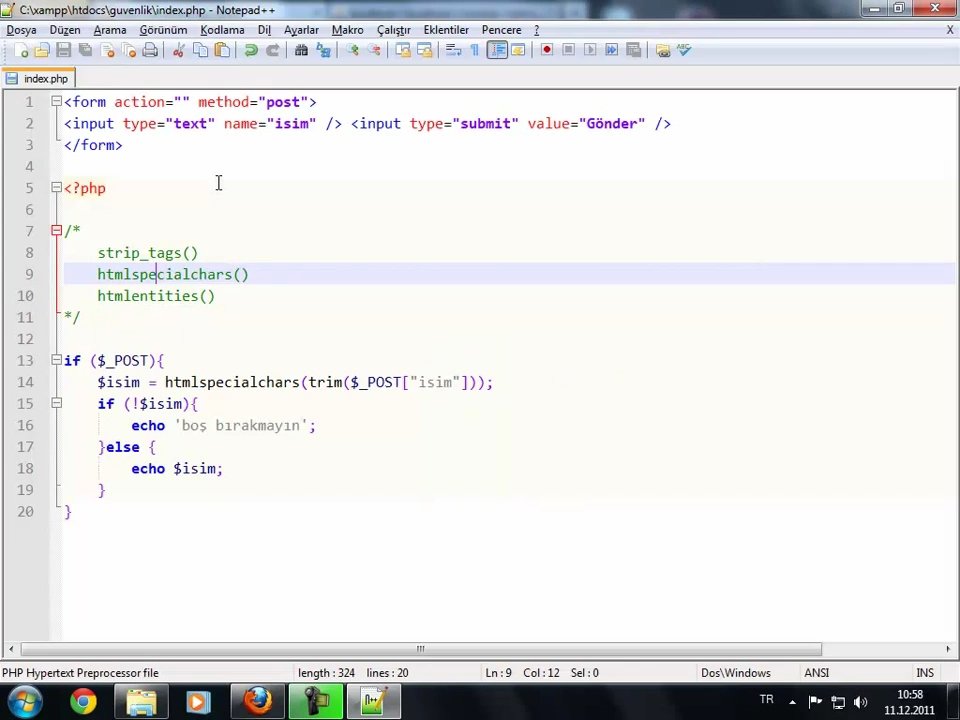960x720 pixels.
Task: Close the current document via toolbar icon
Action: 108,50
